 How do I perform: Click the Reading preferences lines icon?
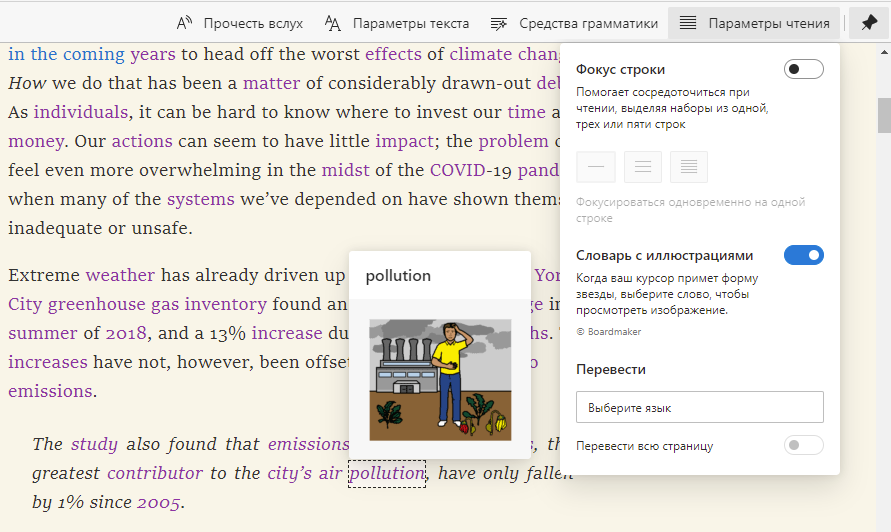tap(688, 23)
